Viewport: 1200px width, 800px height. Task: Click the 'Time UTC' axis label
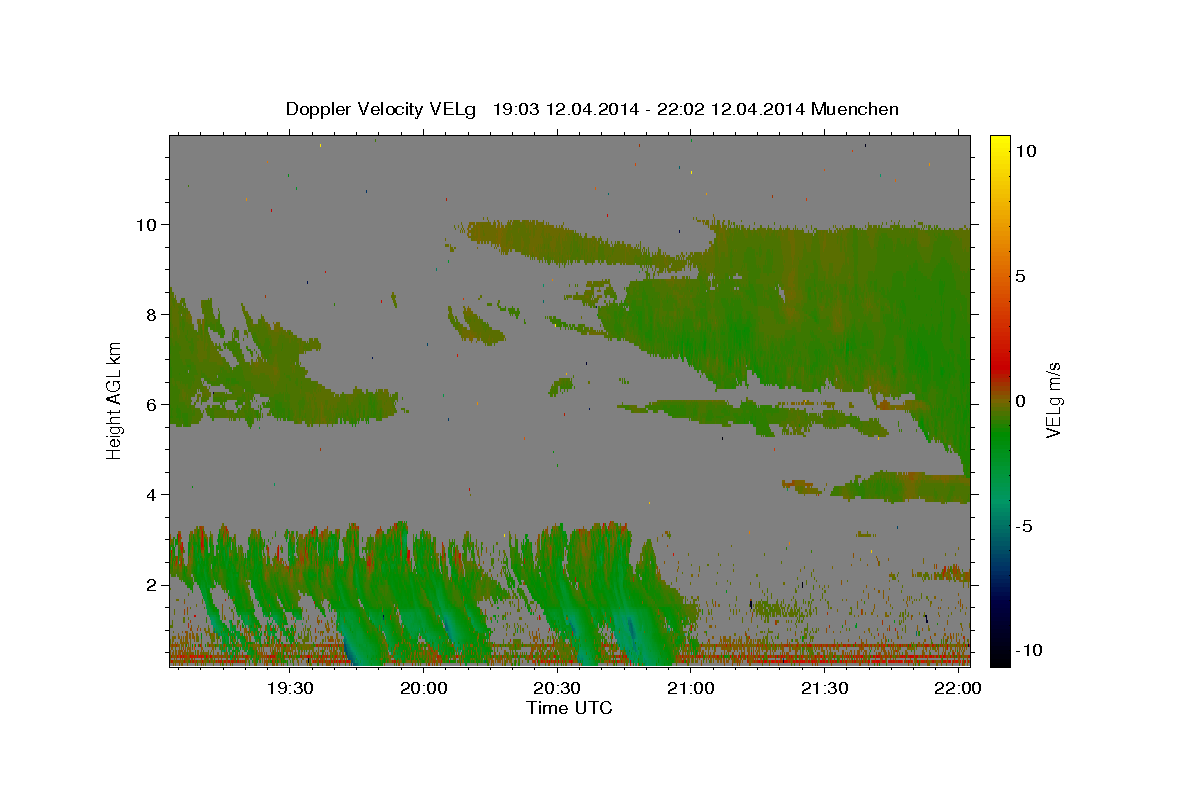point(569,708)
